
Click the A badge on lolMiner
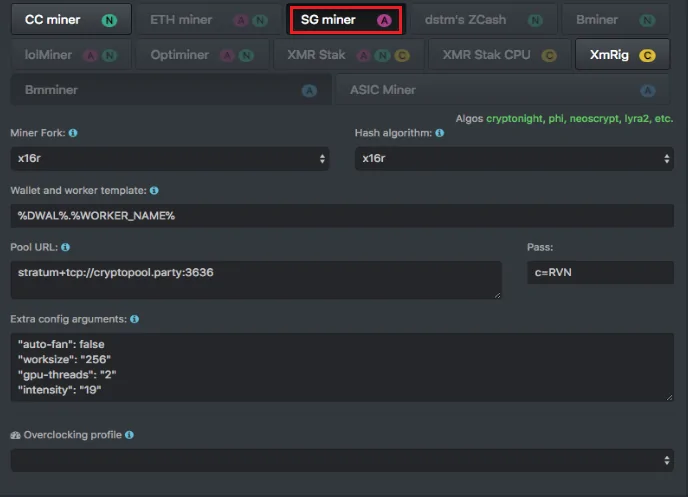coord(90,55)
